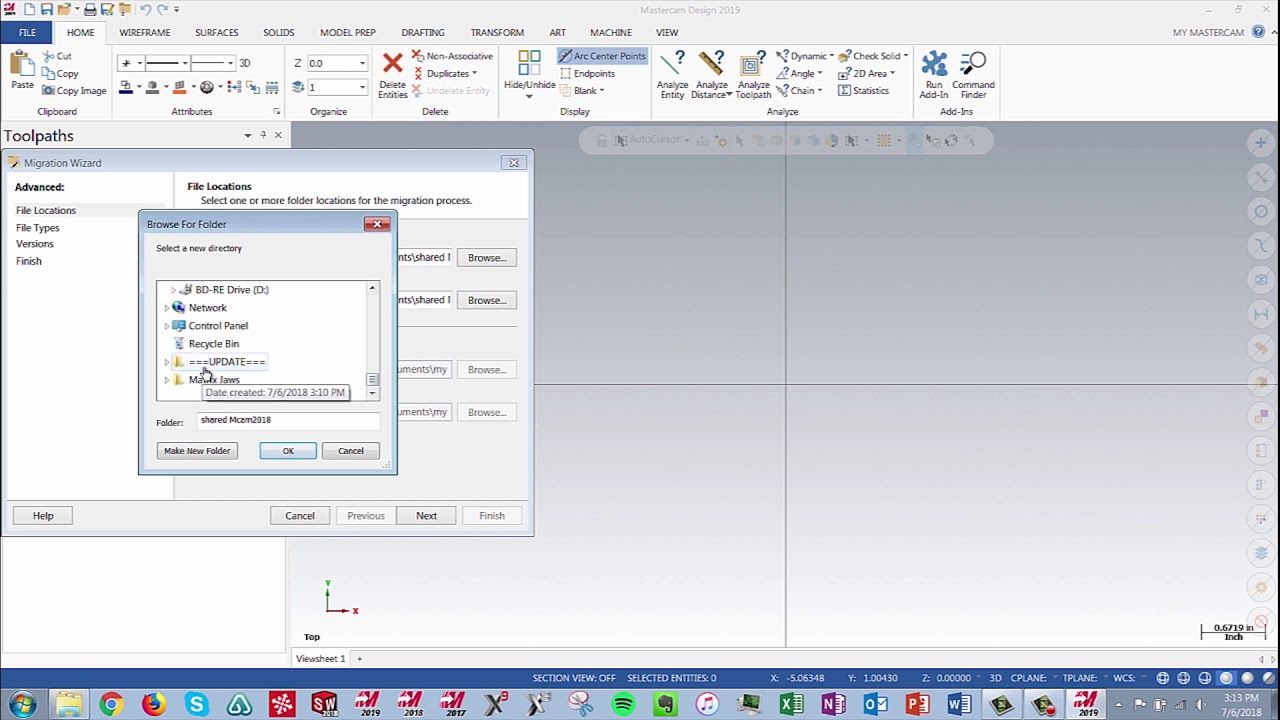1280x720 pixels.
Task: Click Next in Migration Wizard
Action: tap(426, 516)
